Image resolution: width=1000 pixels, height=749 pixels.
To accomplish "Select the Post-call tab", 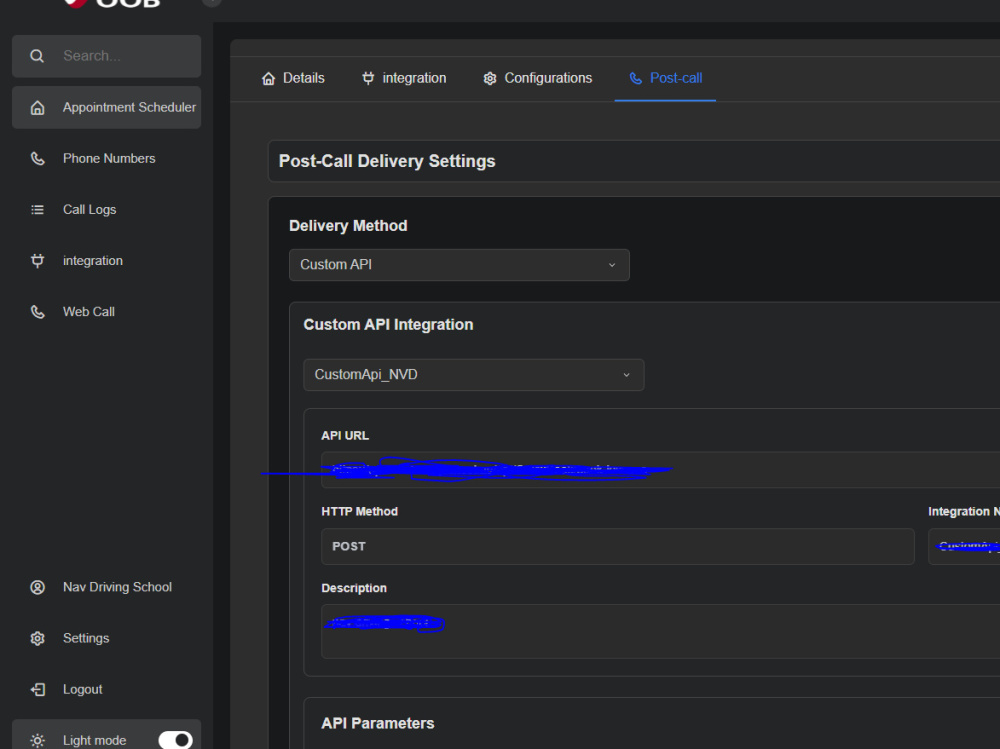I will tap(665, 78).
